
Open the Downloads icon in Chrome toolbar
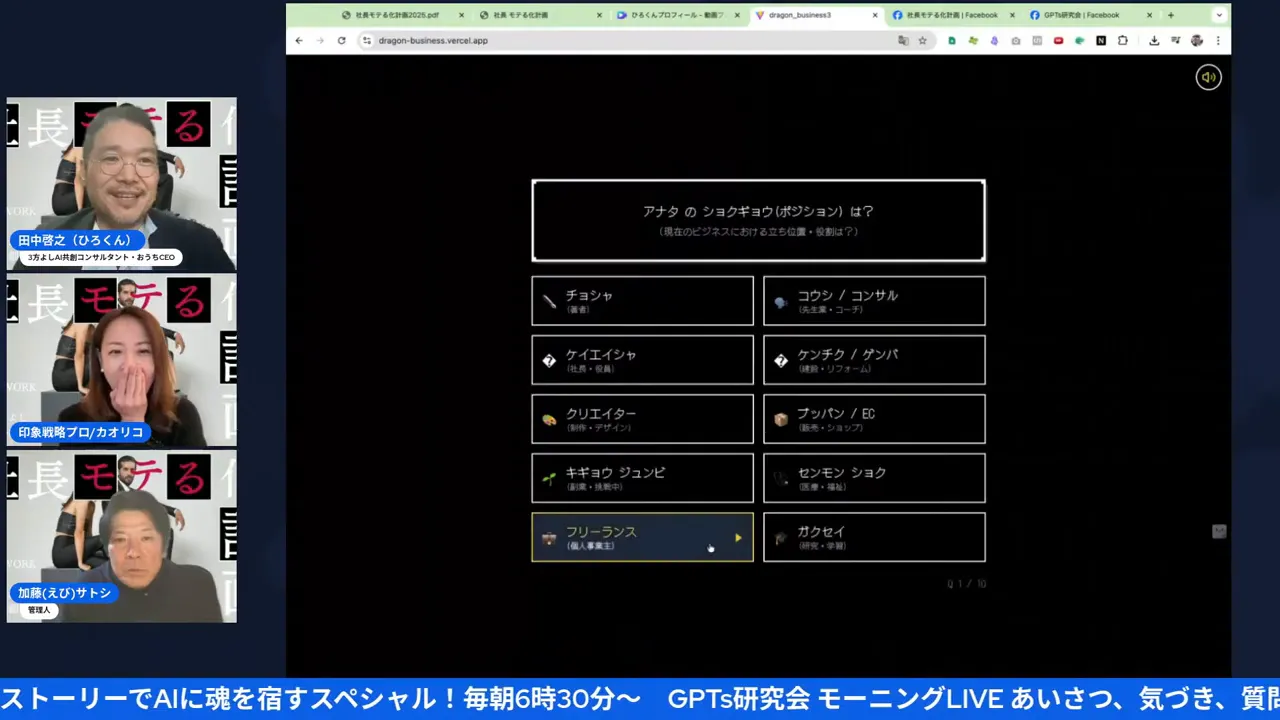[1155, 41]
